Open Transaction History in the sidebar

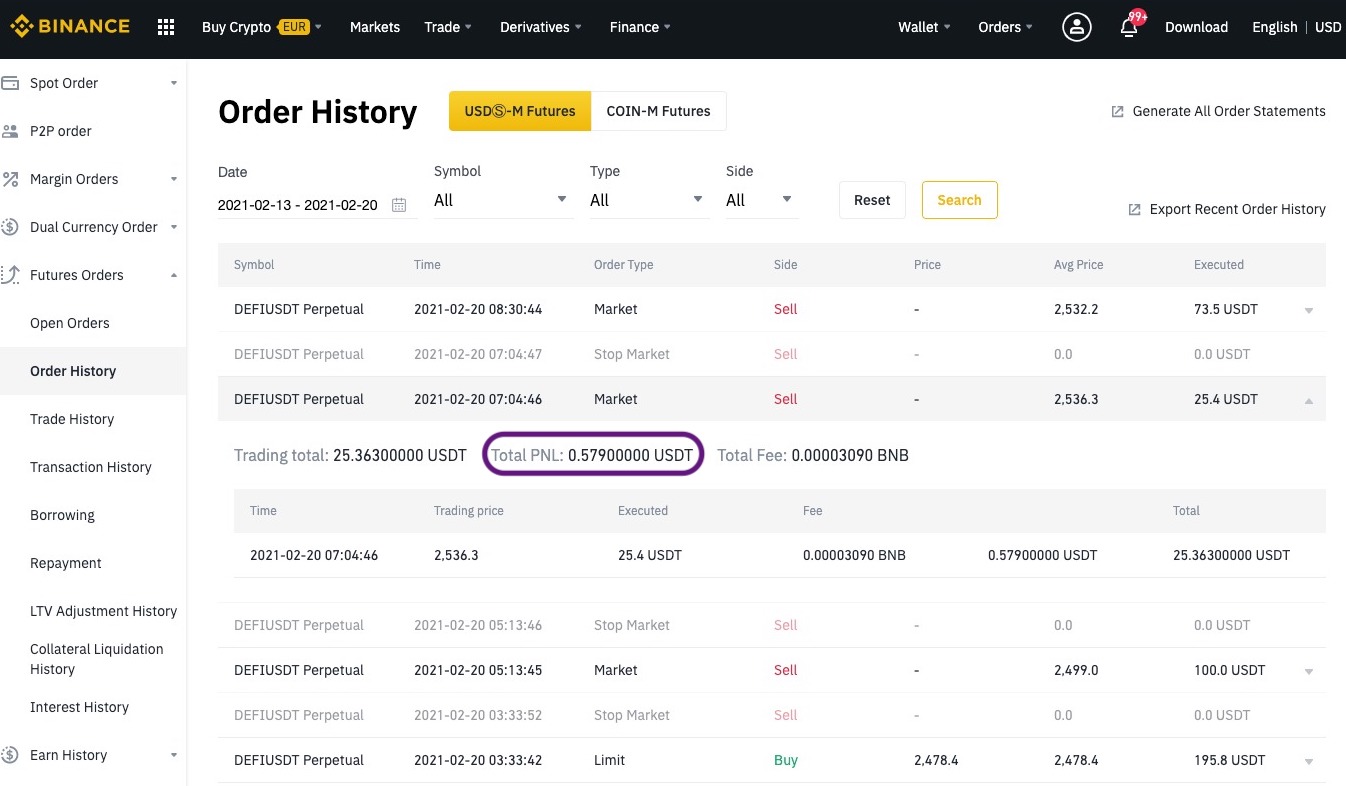91,467
